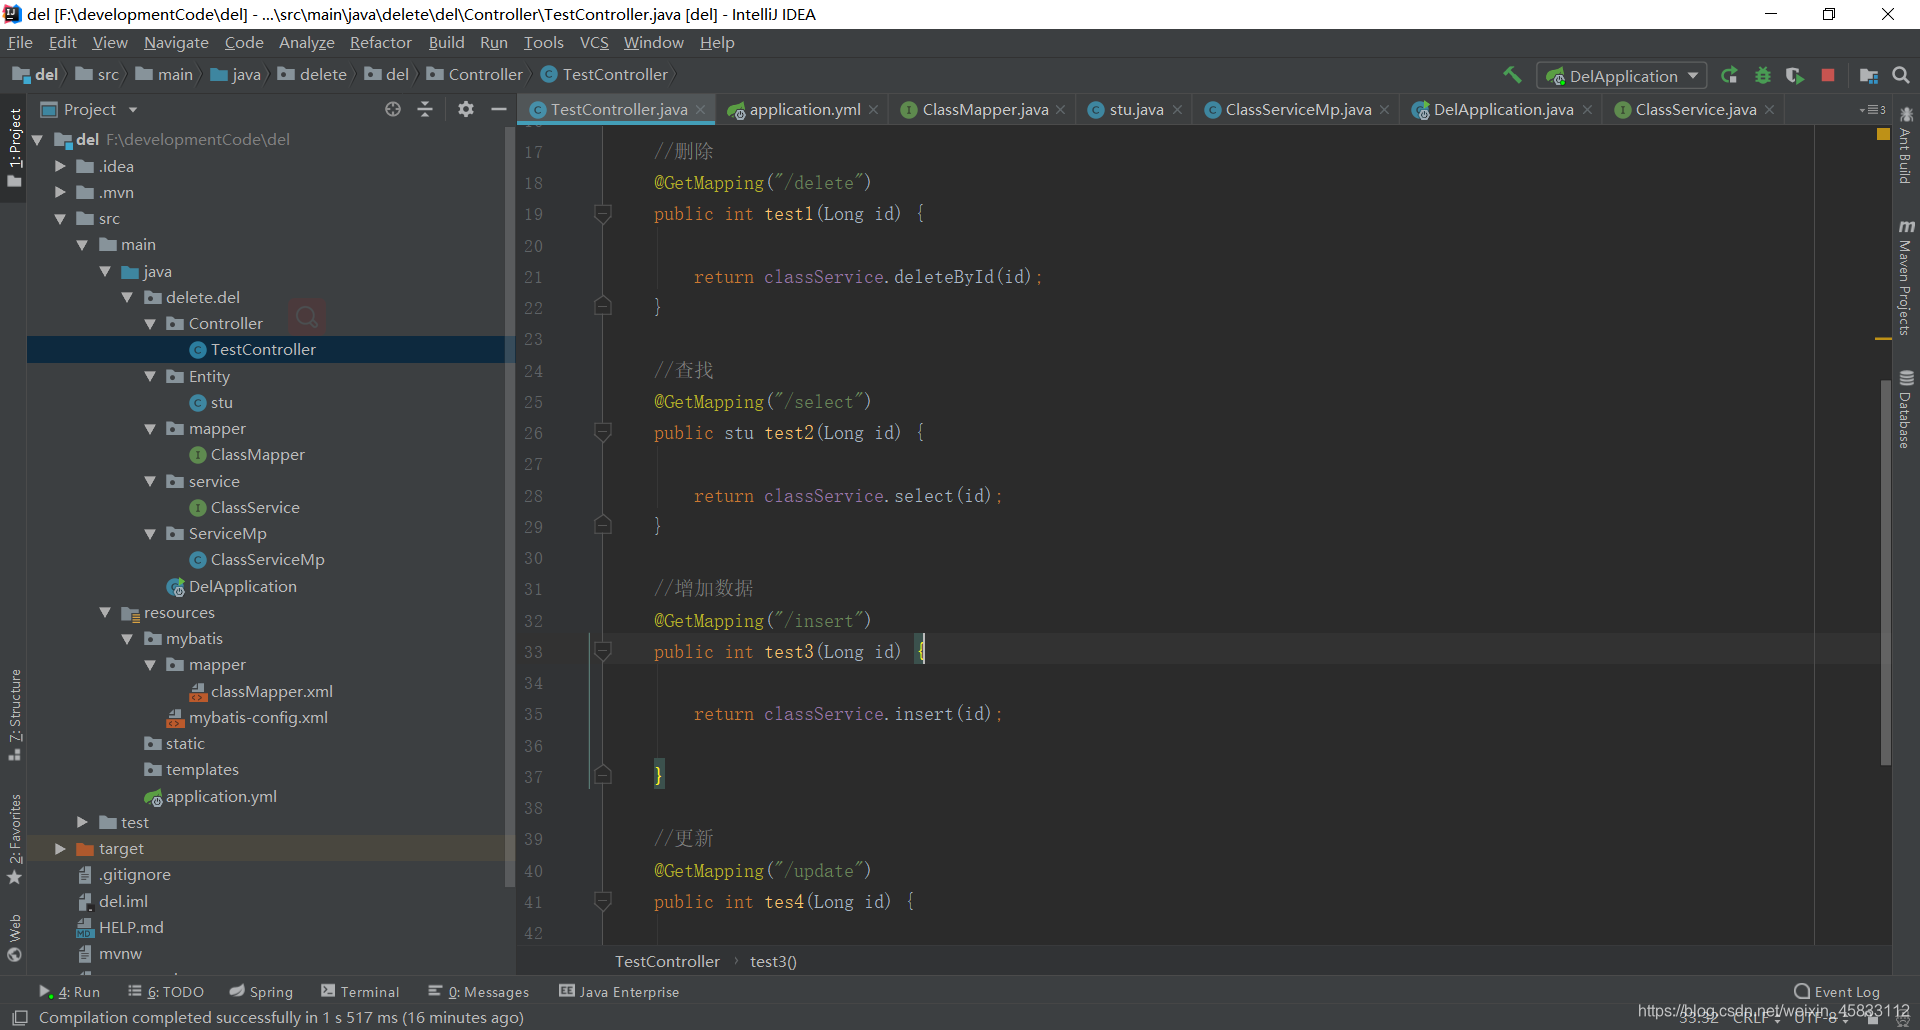Screen dimensions: 1920x1030
Task: Select mybatis-config.xml in project tree
Action: (248, 717)
